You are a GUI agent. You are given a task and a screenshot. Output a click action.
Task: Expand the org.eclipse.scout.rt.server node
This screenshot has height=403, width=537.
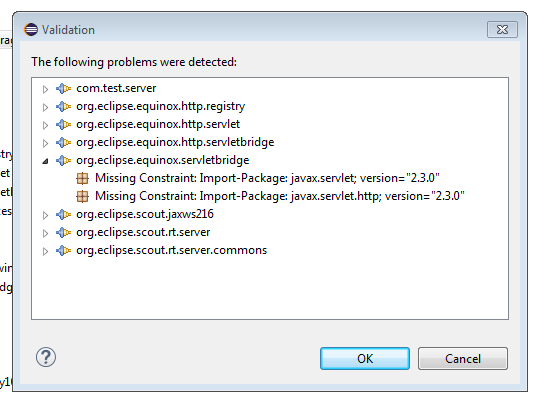pos(45,233)
